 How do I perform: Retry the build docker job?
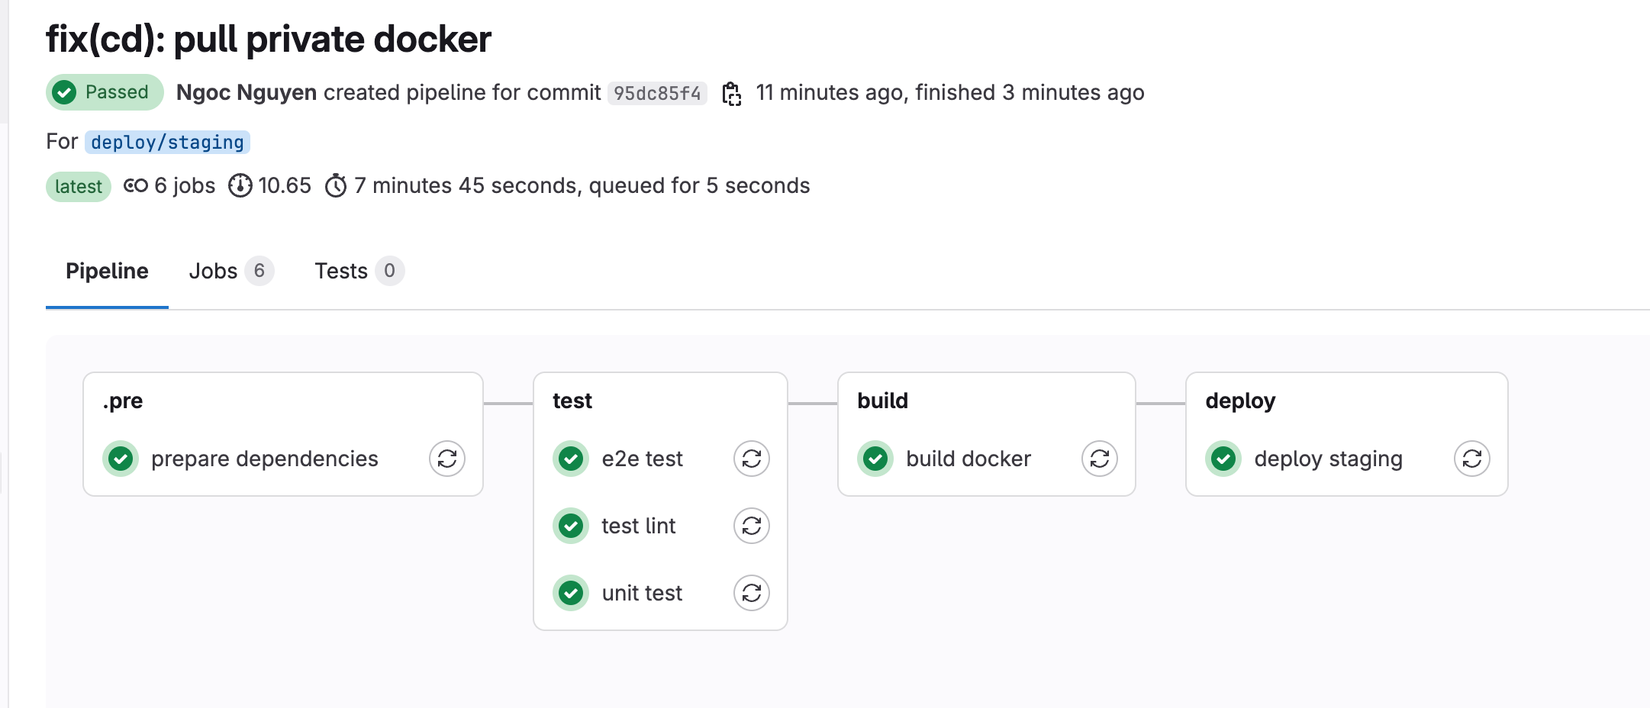[x=1099, y=459]
